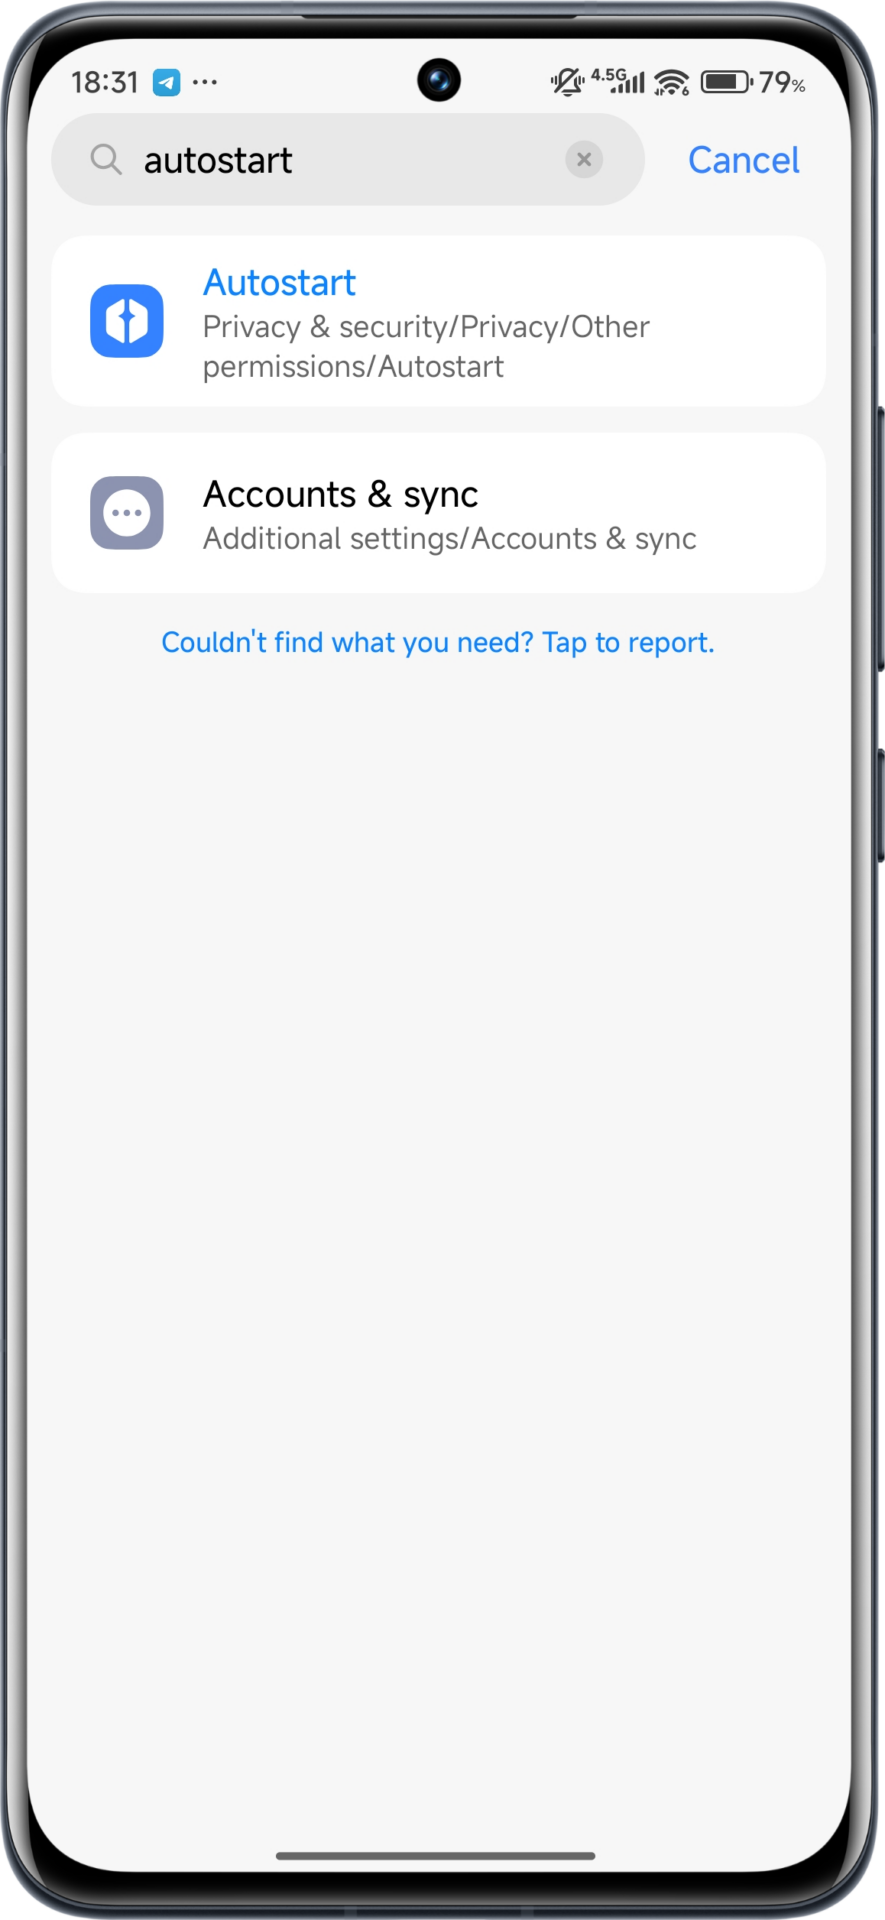Viewport: 885px width, 1920px height.
Task: Open the Autostart result title
Action: (279, 283)
